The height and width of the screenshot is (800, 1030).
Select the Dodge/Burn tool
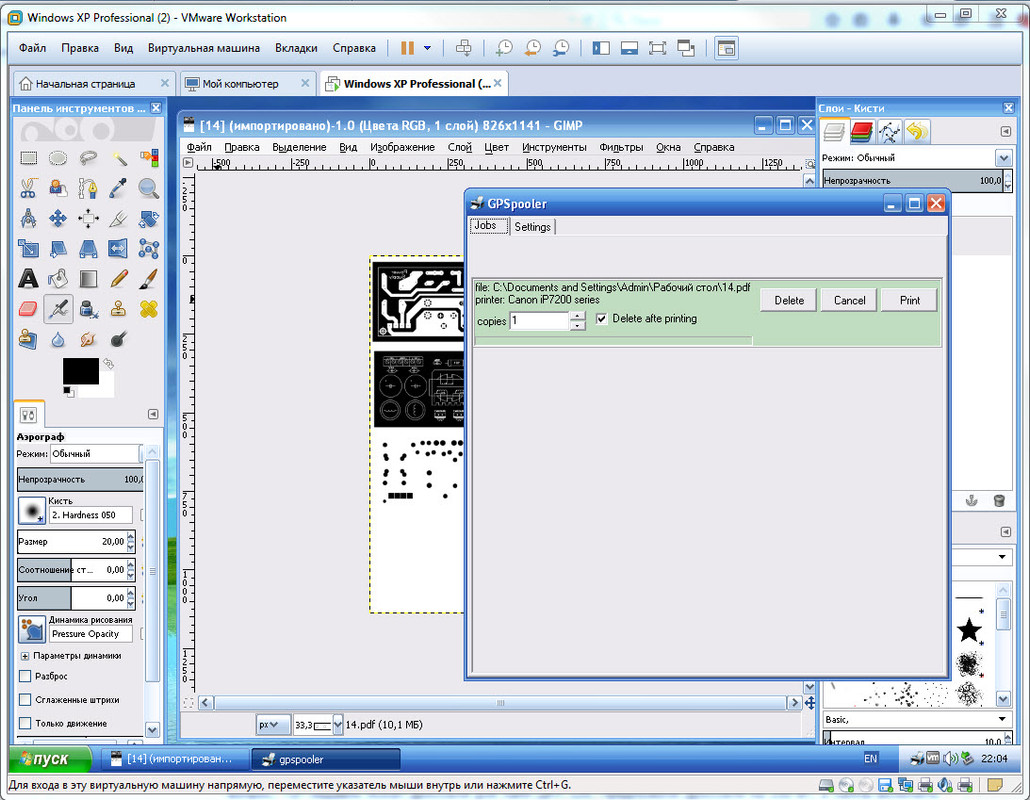119,339
